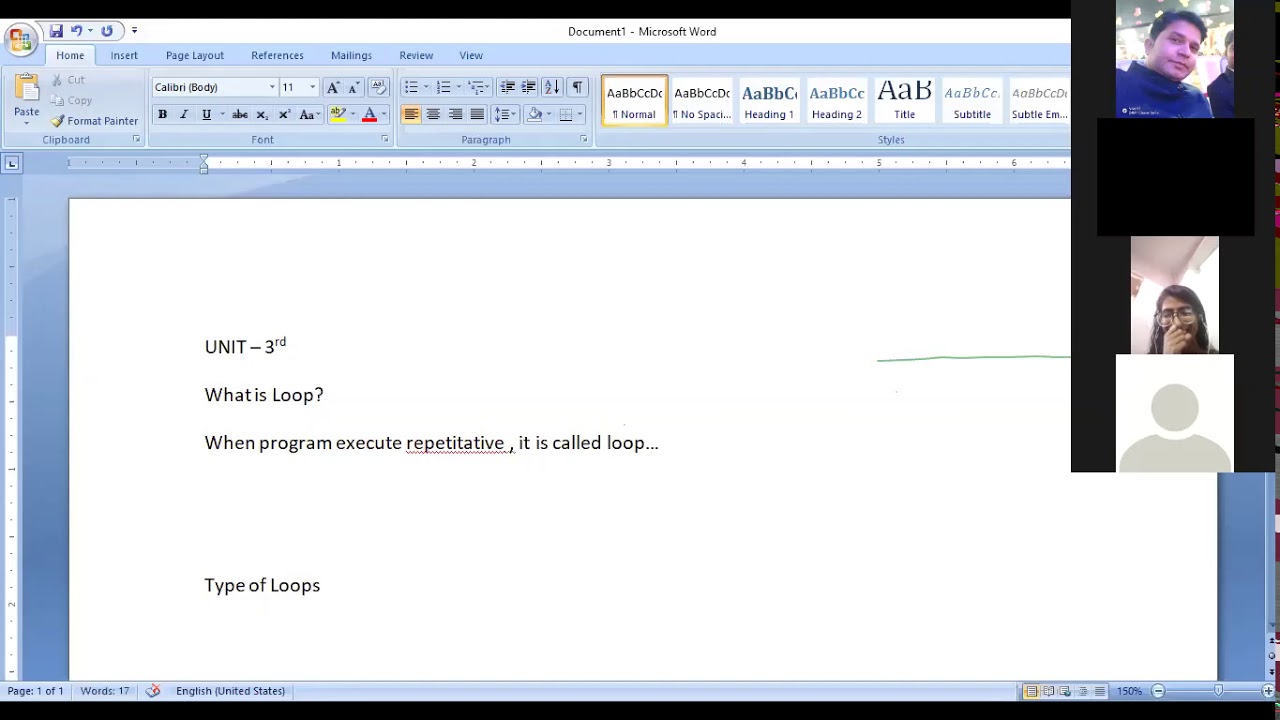Toggle underline formatting

point(206,115)
